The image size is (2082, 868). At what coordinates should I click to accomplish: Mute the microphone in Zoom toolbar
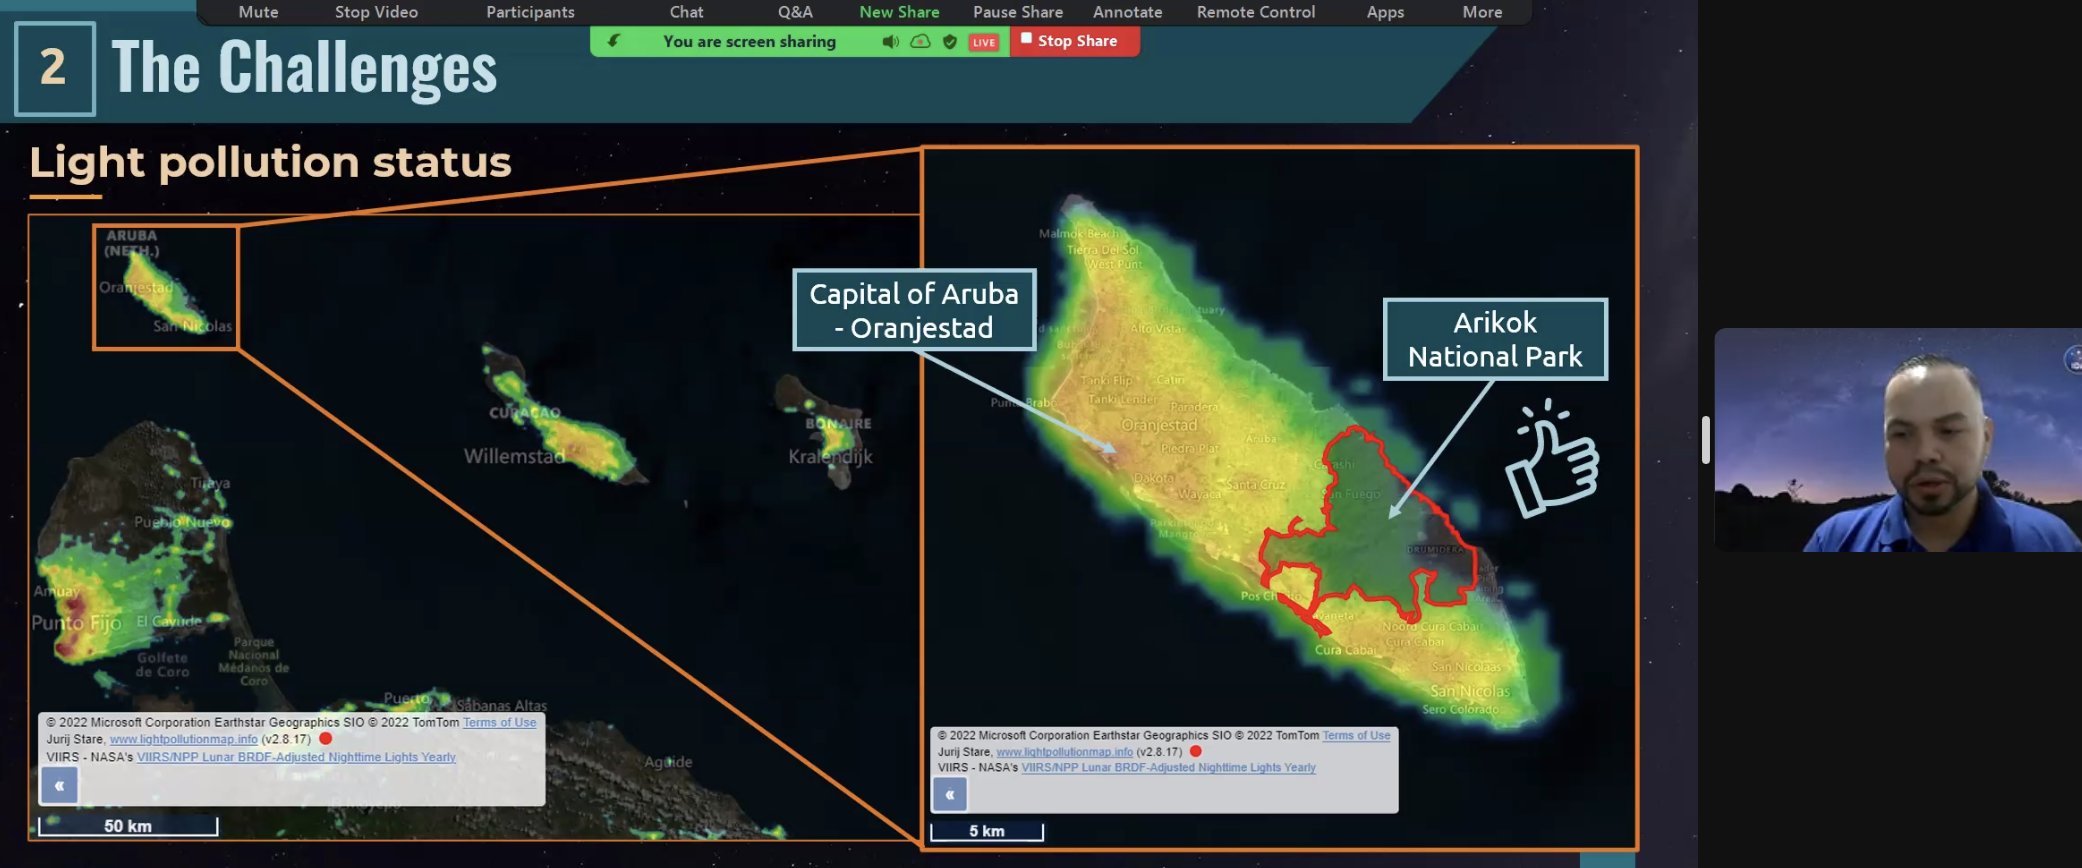click(x=258, y=12)
